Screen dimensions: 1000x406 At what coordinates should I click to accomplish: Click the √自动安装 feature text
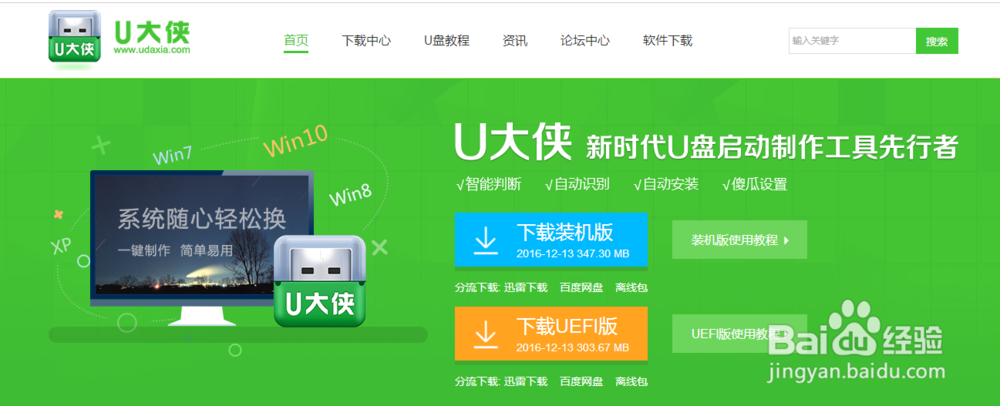pos(666,185)
